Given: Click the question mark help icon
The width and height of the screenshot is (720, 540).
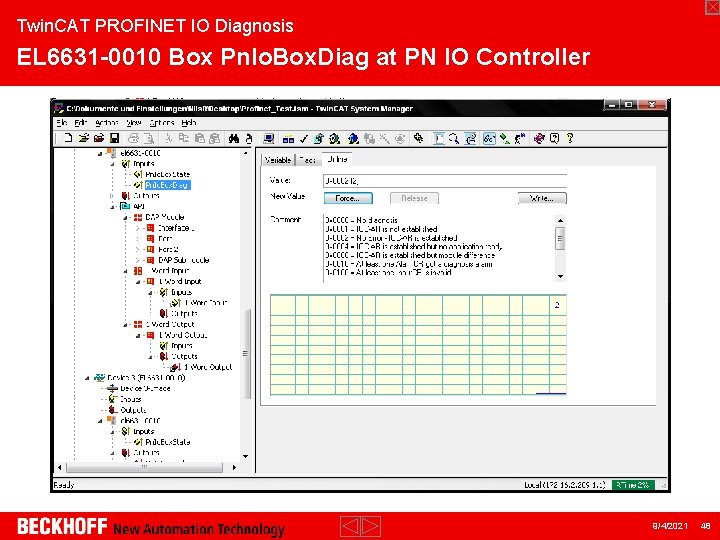Looking at the screenshot, I should click(570, 138).
